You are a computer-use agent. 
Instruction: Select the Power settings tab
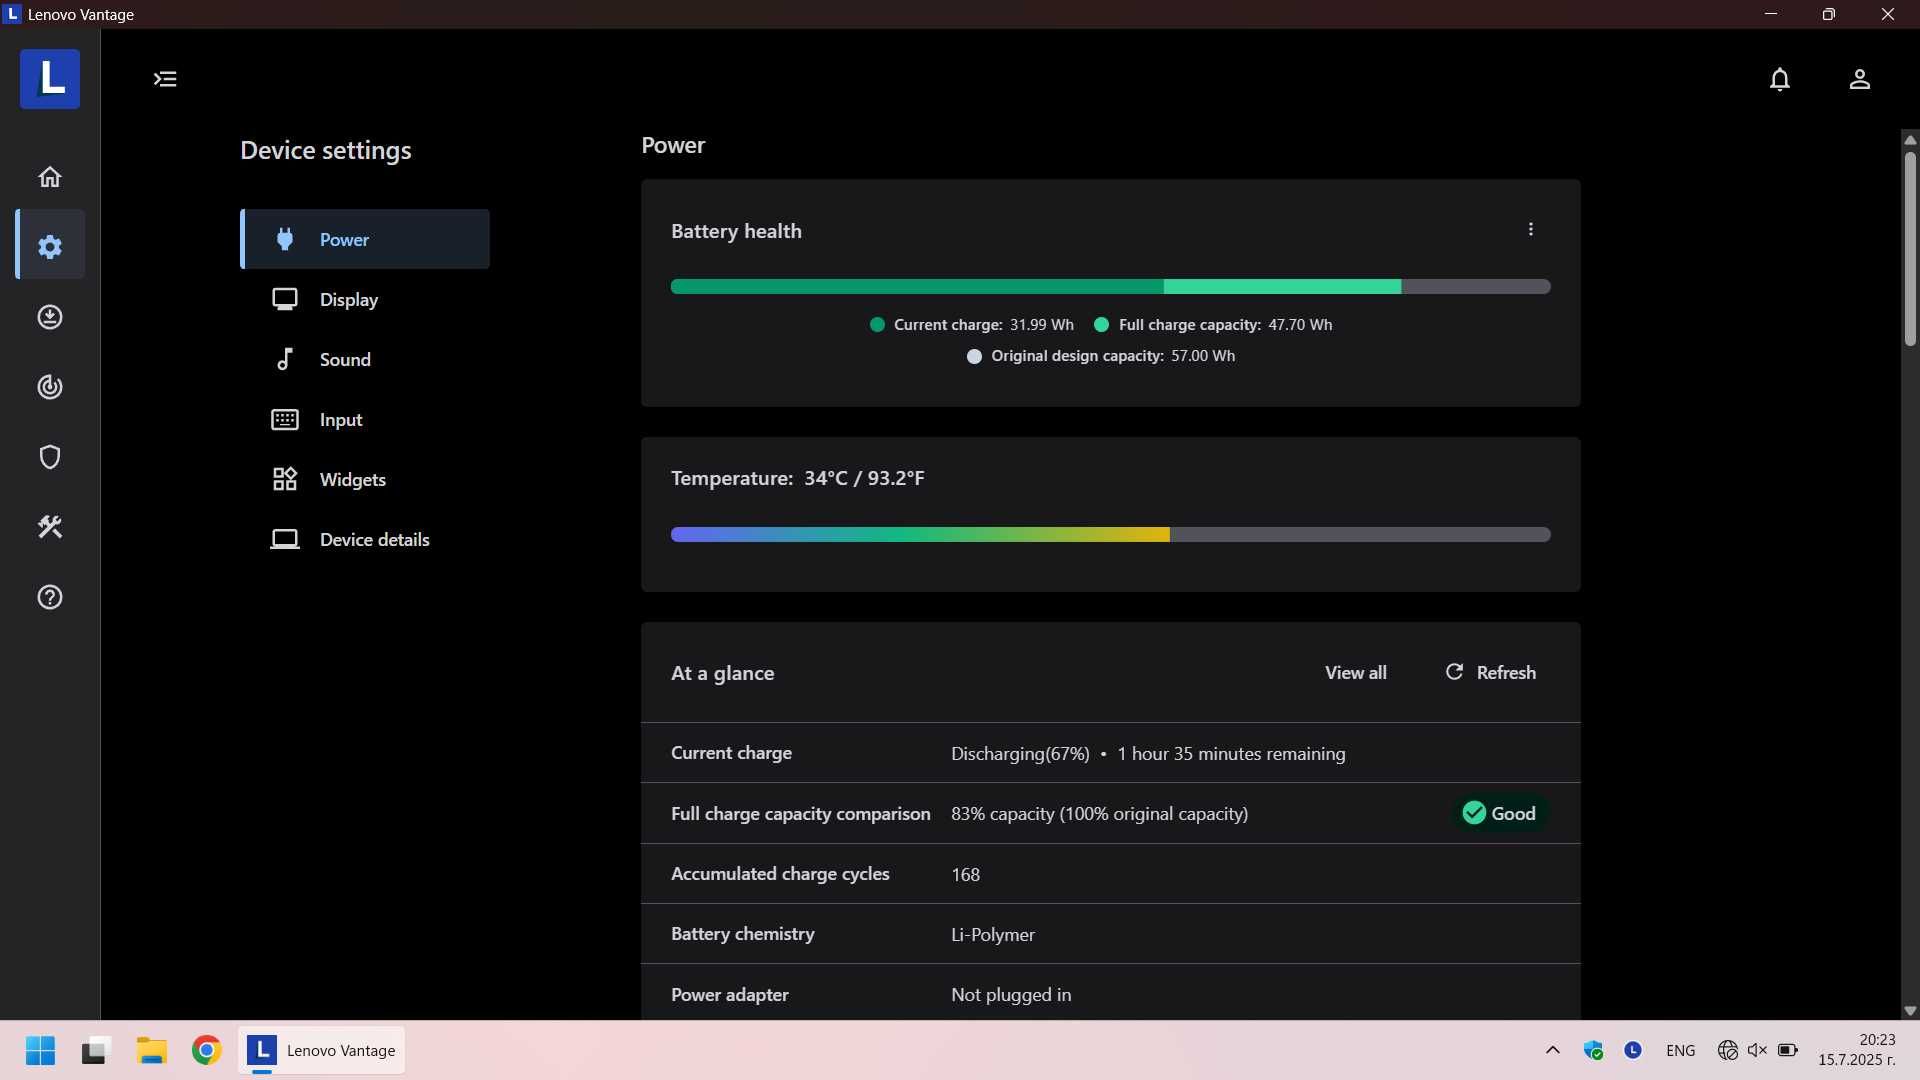[x=365, y=239]
